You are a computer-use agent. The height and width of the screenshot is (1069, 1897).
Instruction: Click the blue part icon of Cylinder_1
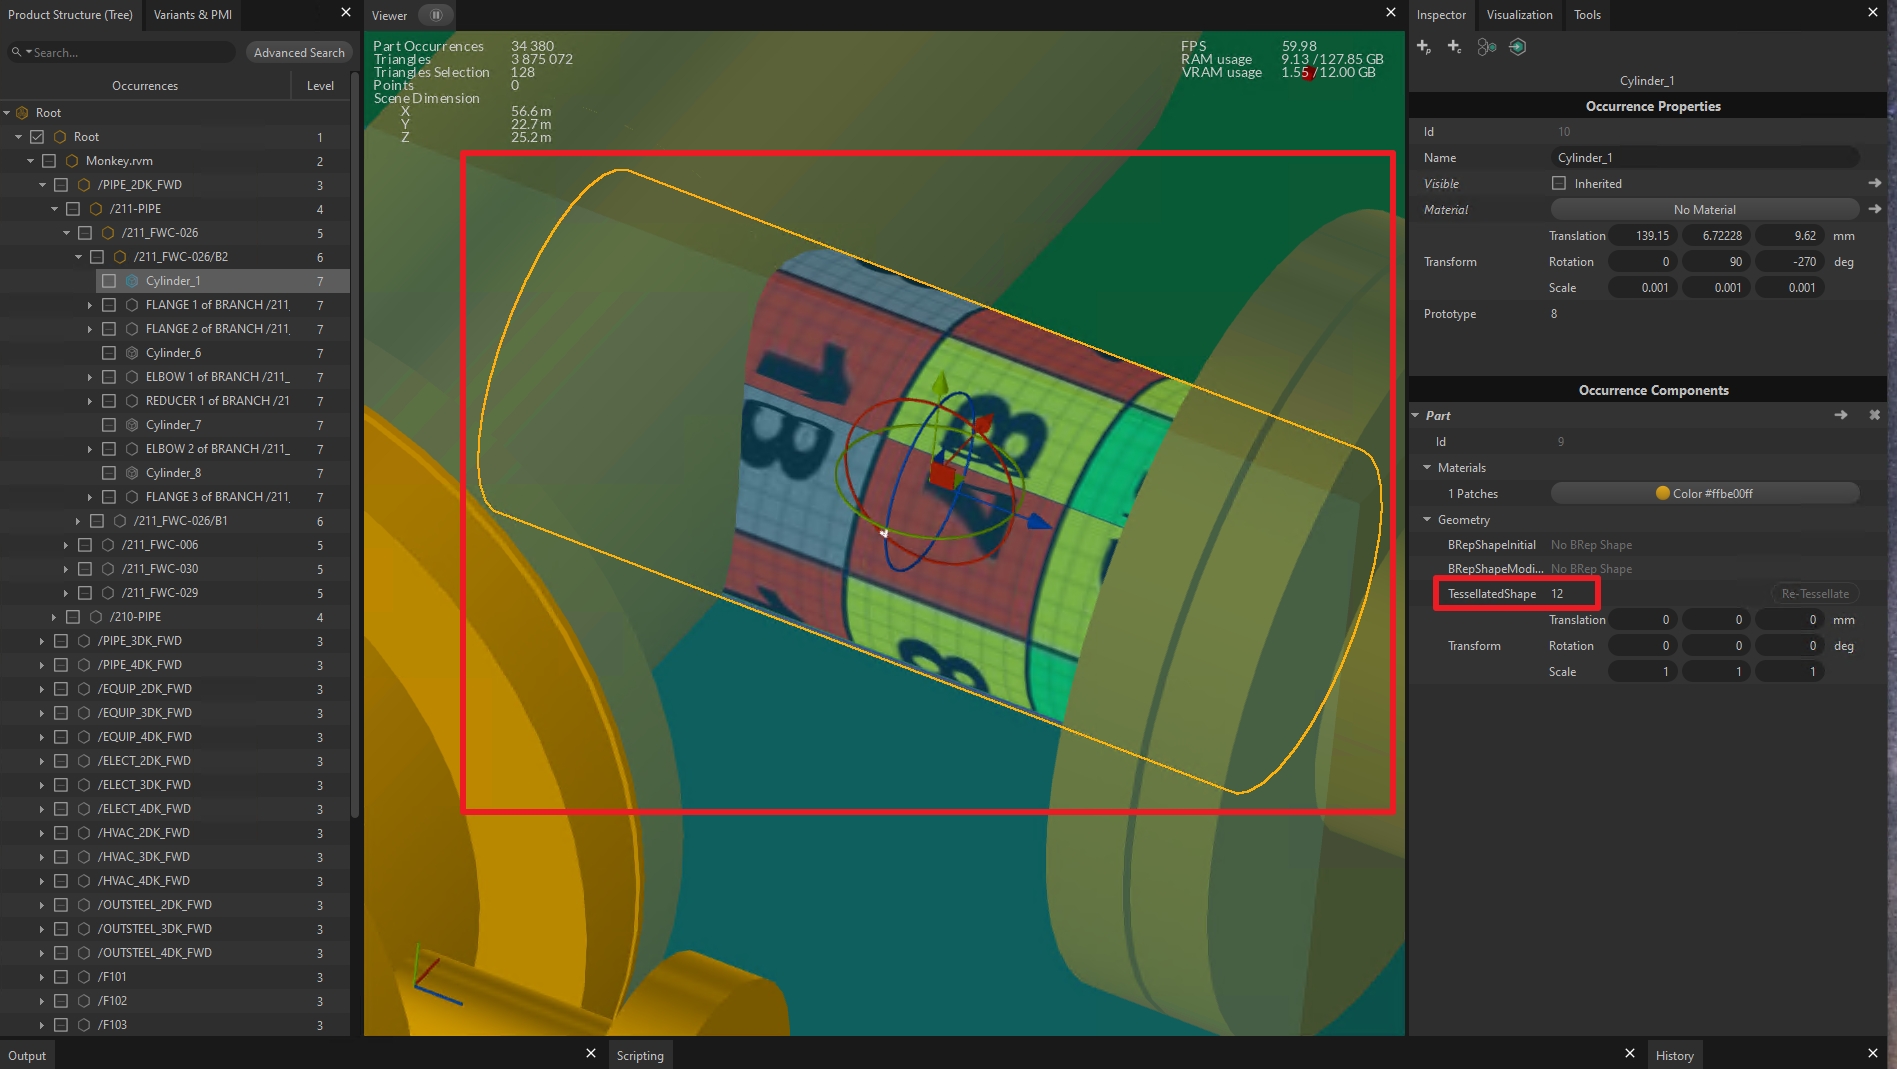[x=132, y=281]
